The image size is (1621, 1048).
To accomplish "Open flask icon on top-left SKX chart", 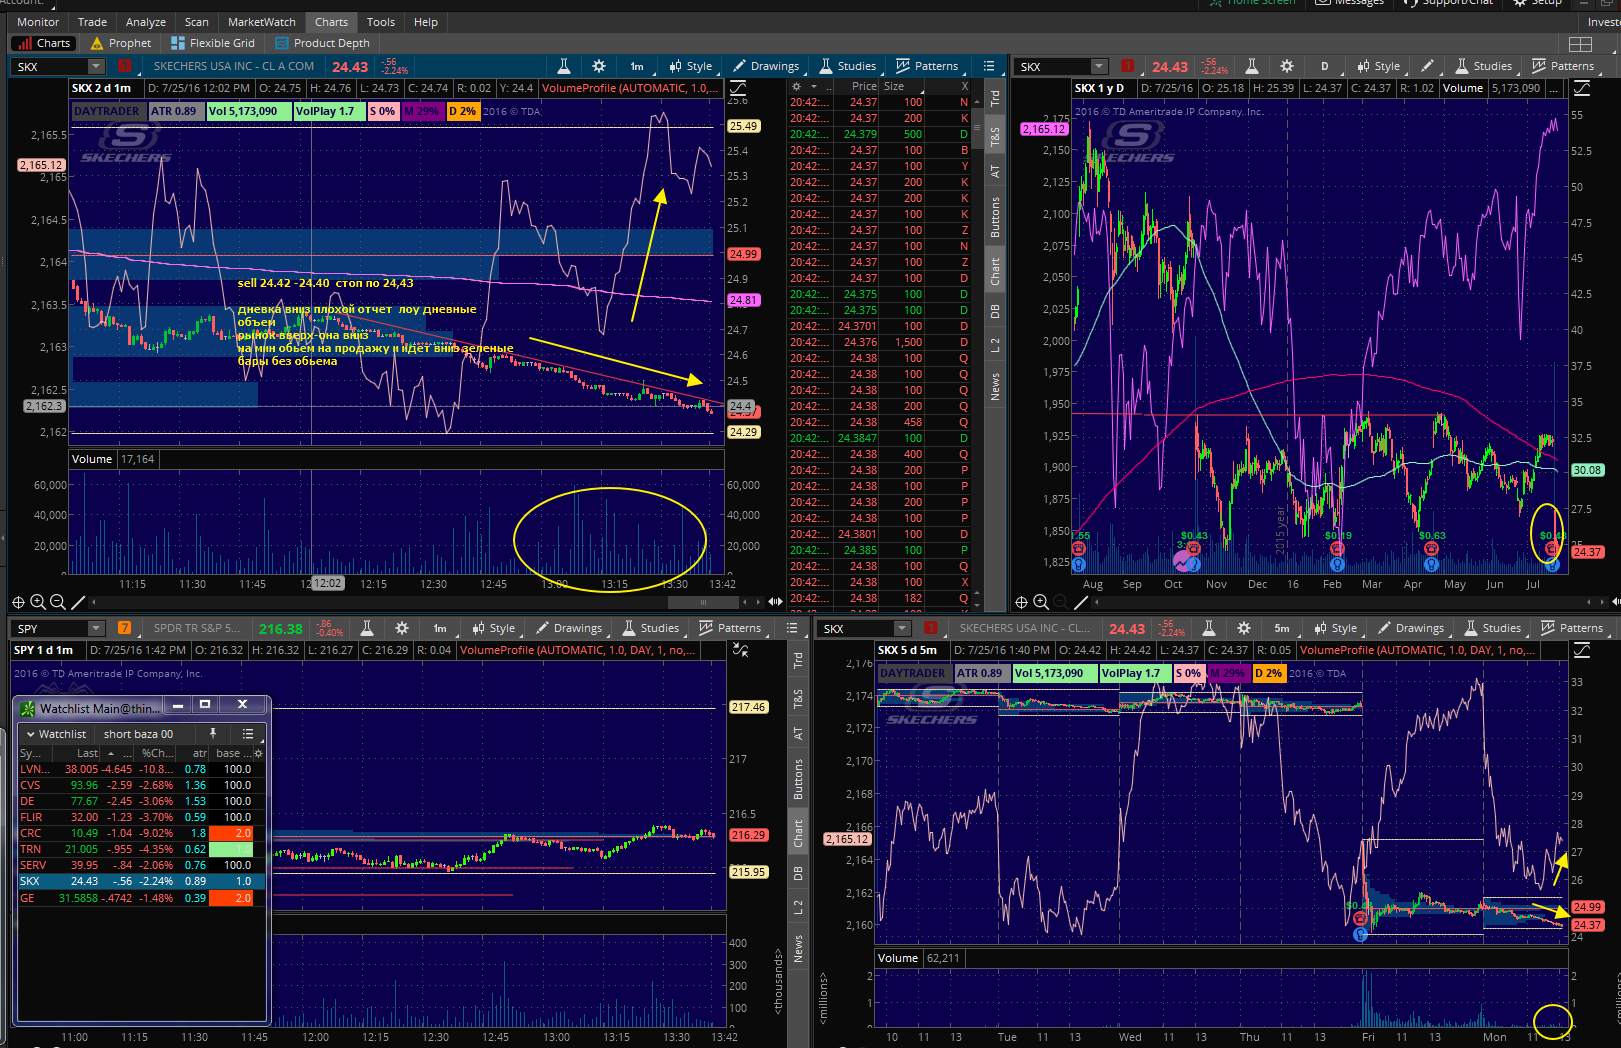I will (564, 66).
